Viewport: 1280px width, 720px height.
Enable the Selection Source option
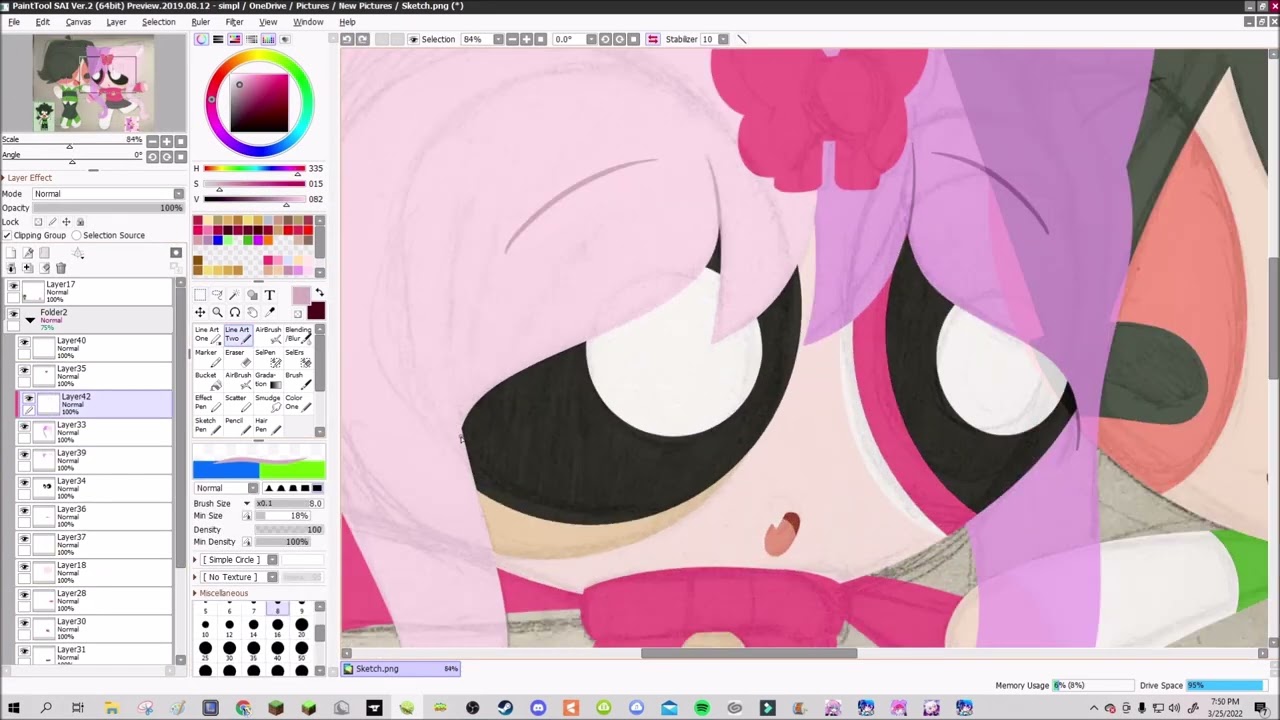(76, 235)
